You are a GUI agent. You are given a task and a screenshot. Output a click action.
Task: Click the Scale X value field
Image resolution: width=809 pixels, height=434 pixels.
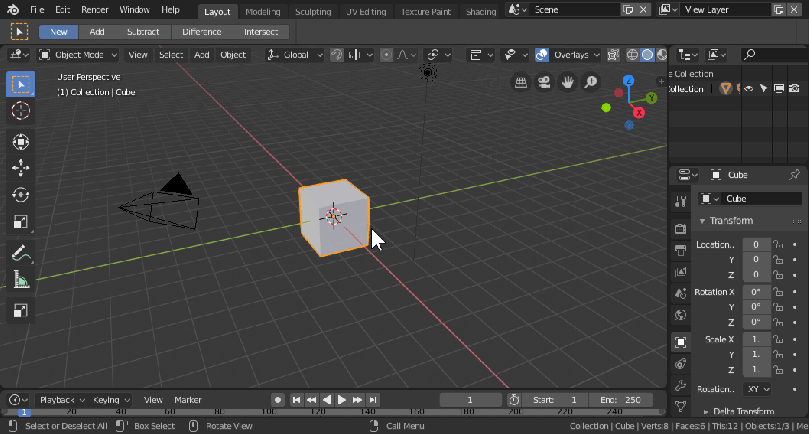(756, 339)
